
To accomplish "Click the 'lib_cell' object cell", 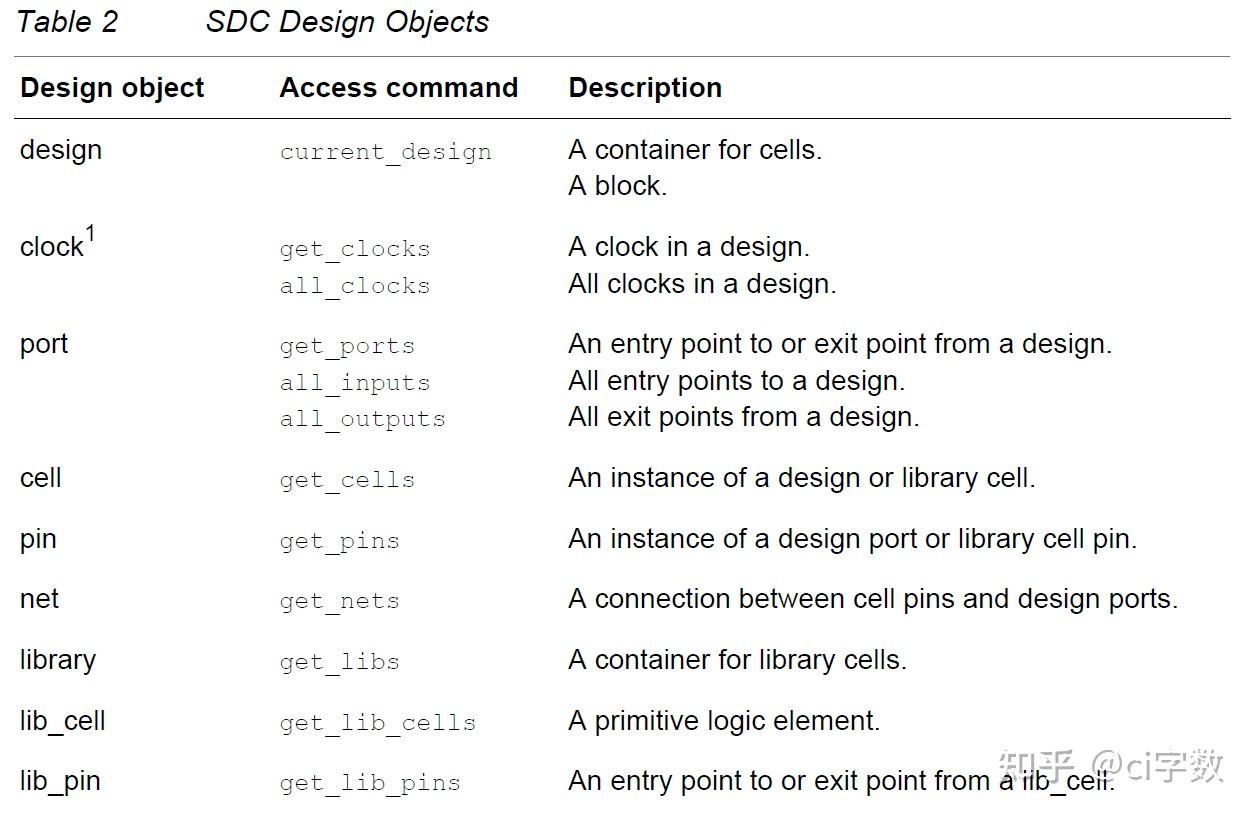I will click(x=63, y=722).
